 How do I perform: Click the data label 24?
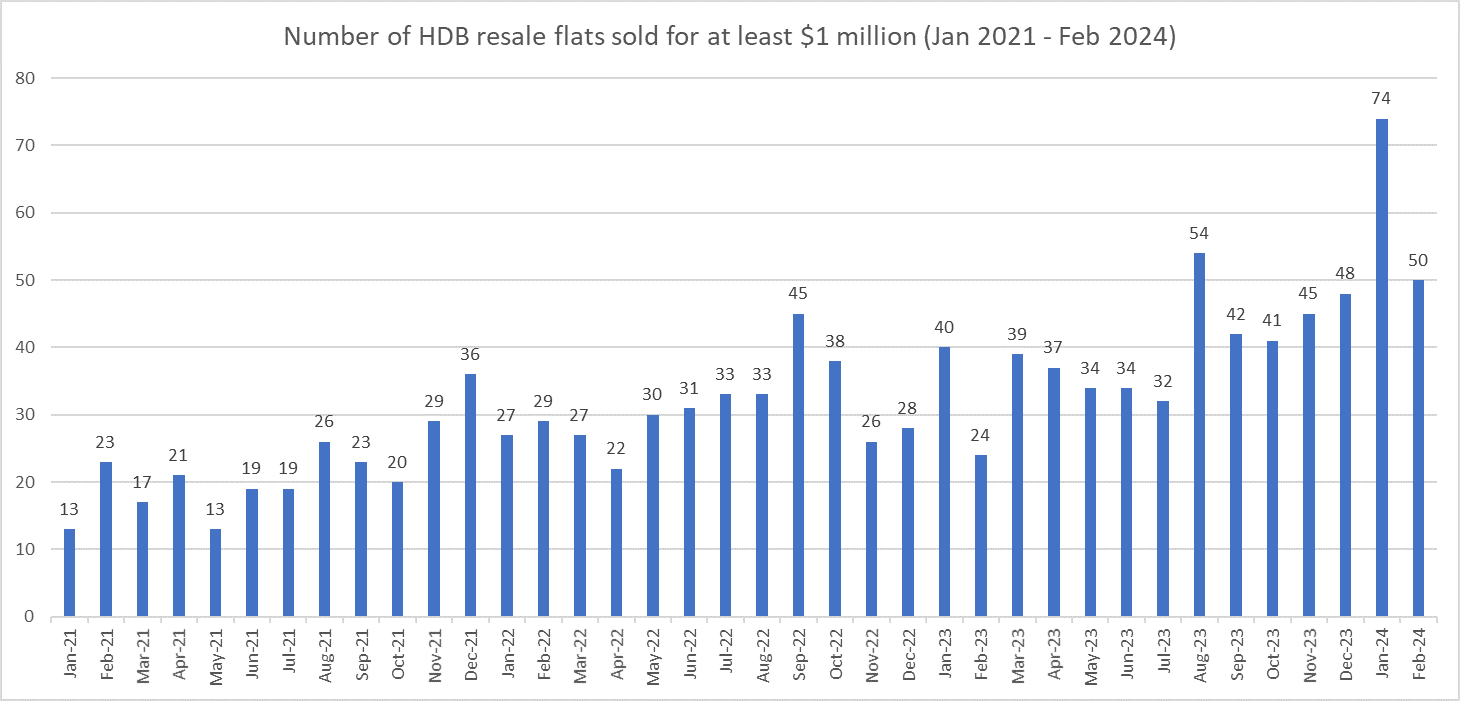[981, 435]
